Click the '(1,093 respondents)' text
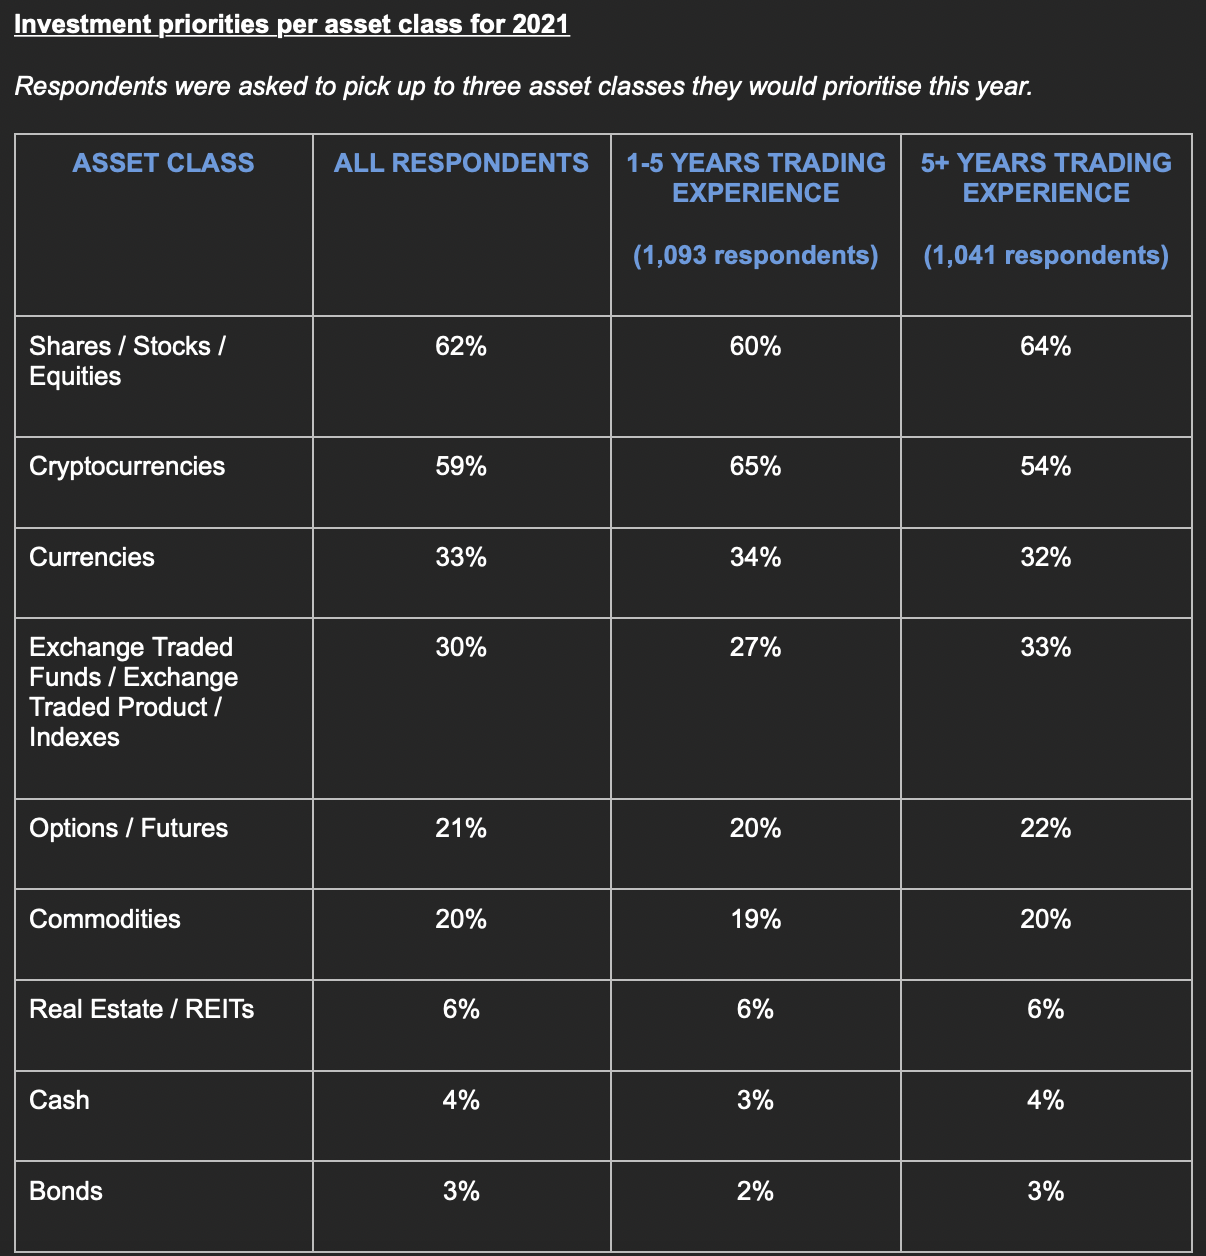This screenshot has width=1206, height=1256. 756,255
